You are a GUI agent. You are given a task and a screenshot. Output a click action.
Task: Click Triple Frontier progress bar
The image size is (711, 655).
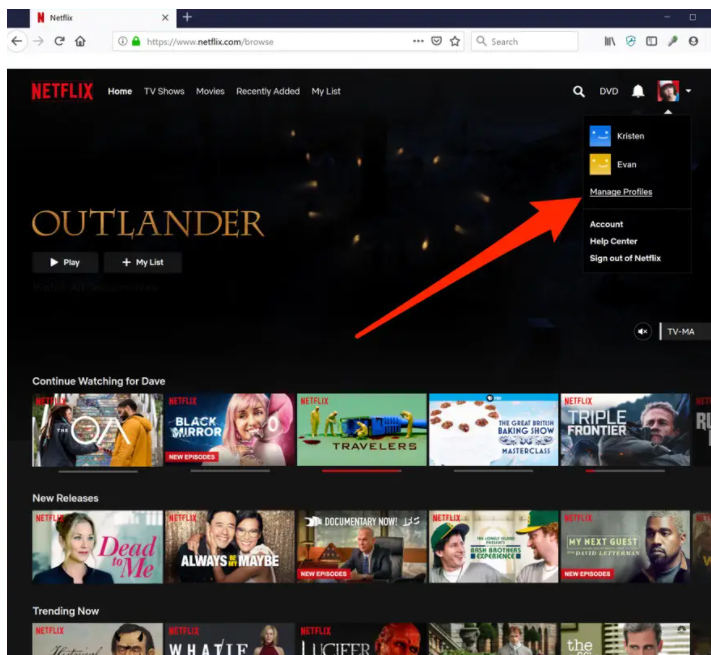pos(625,471)
